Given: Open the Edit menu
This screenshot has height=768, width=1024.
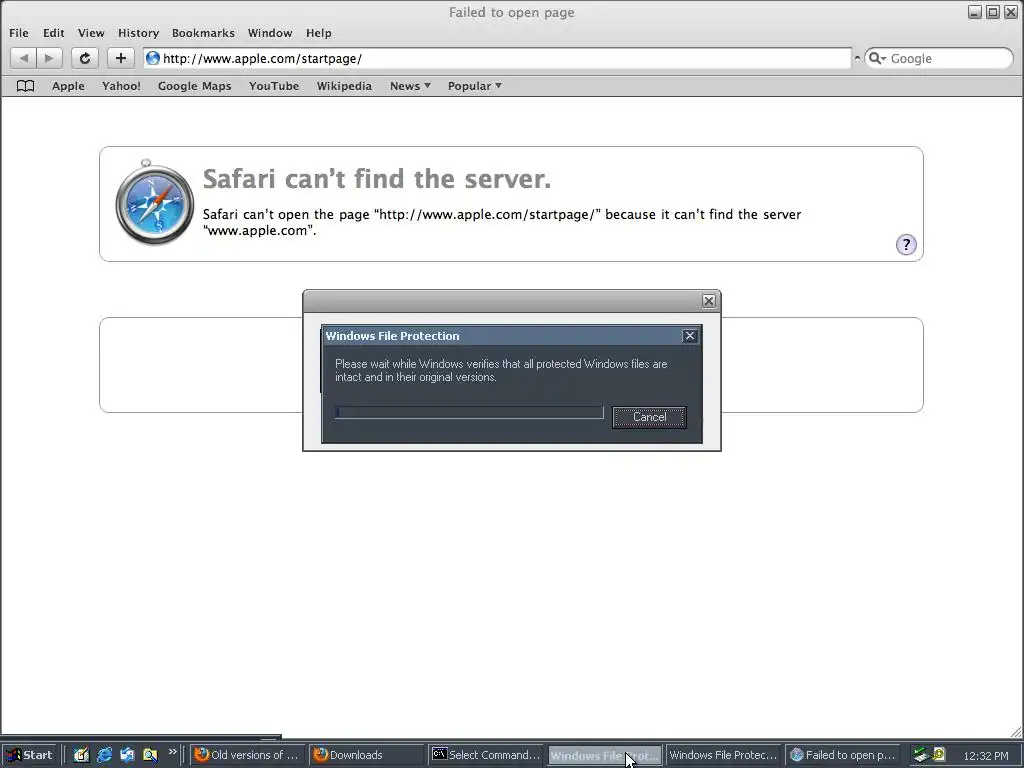Looking at the screenshot, I should coord(54,33).
